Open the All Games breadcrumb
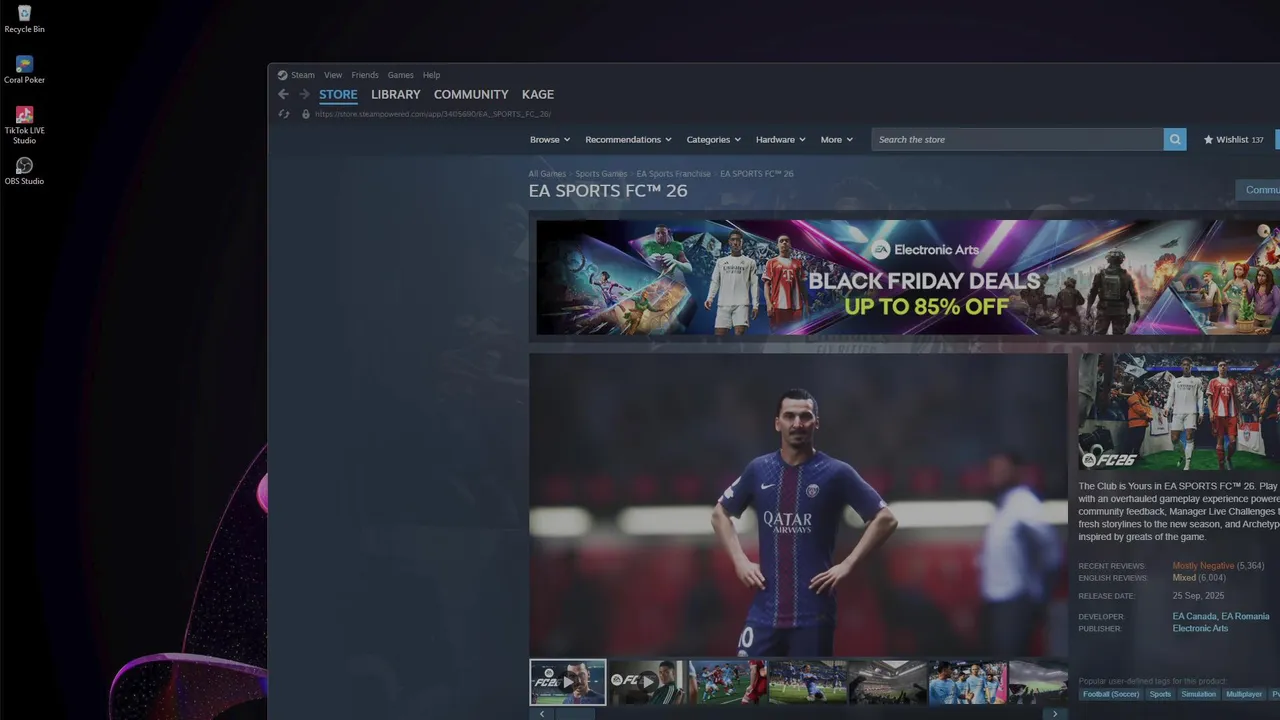 (x=547, y=174)
